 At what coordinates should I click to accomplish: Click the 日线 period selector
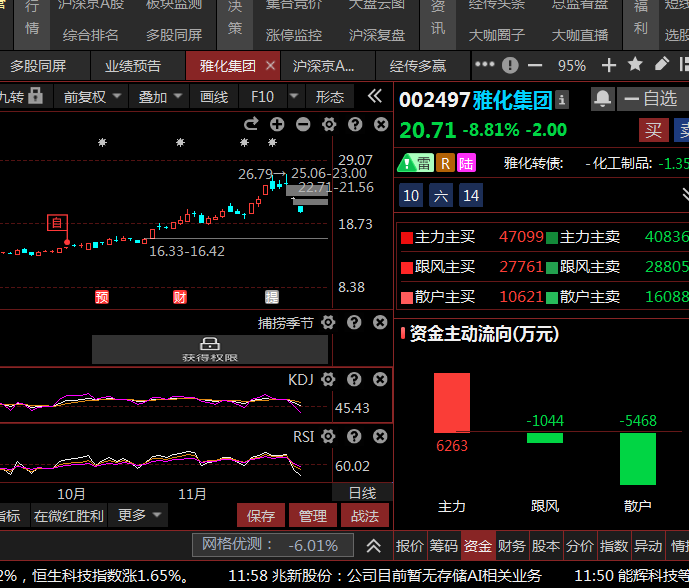[x=363, y=493]
